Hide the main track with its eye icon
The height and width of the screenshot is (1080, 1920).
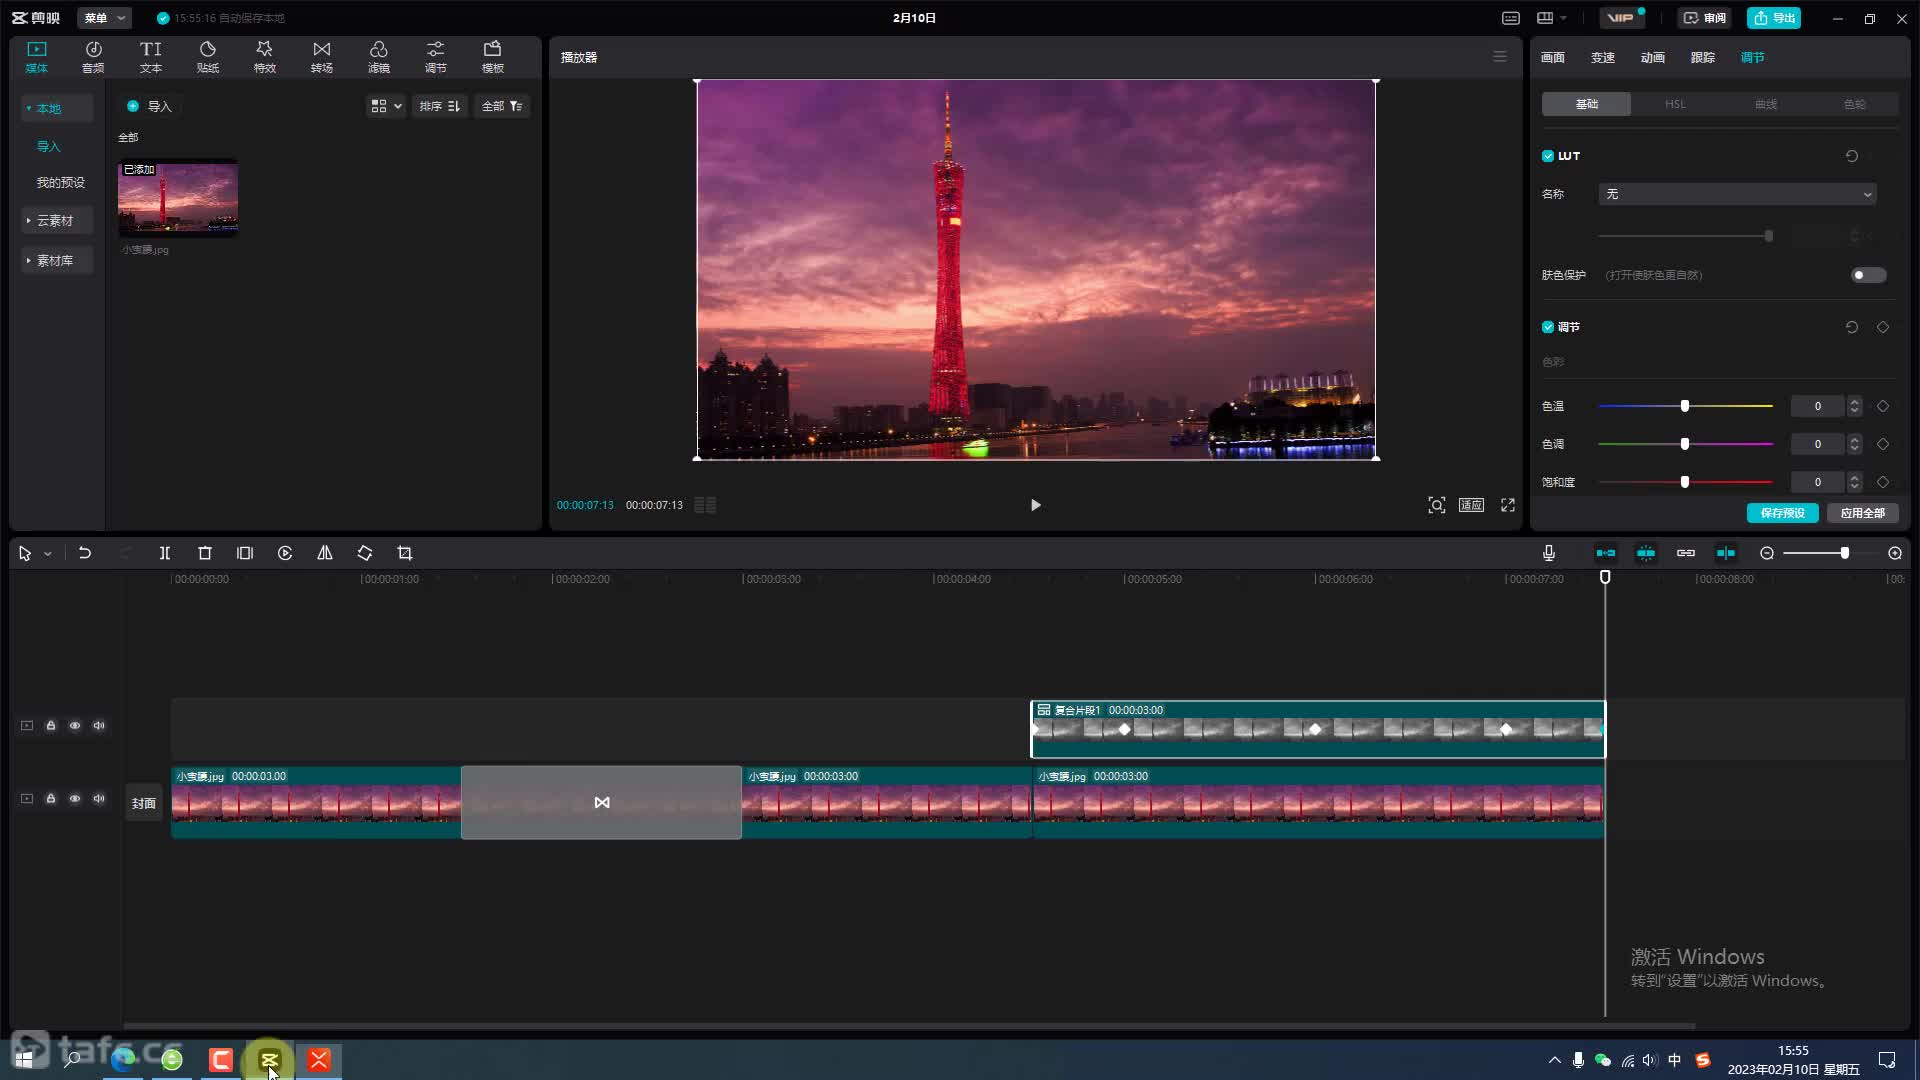pyautogui.click(x=75, y=799)
